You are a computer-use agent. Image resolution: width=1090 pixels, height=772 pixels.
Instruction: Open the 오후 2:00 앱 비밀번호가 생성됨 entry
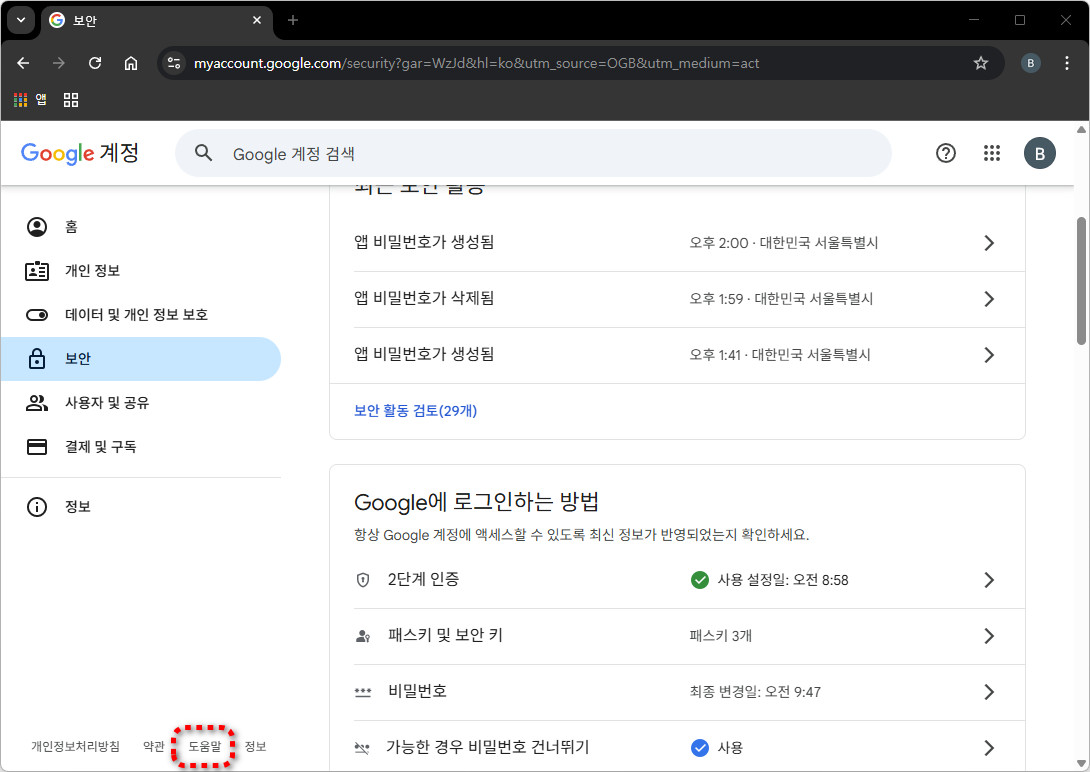point(677,243)
